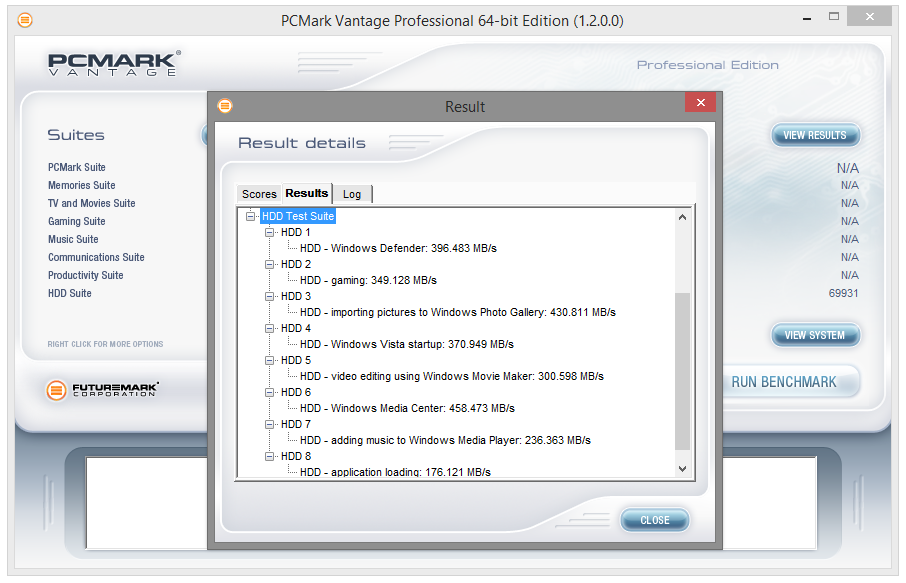Select the HDD 8 tree item
The image size is (906, 583).
coord(295,456)
